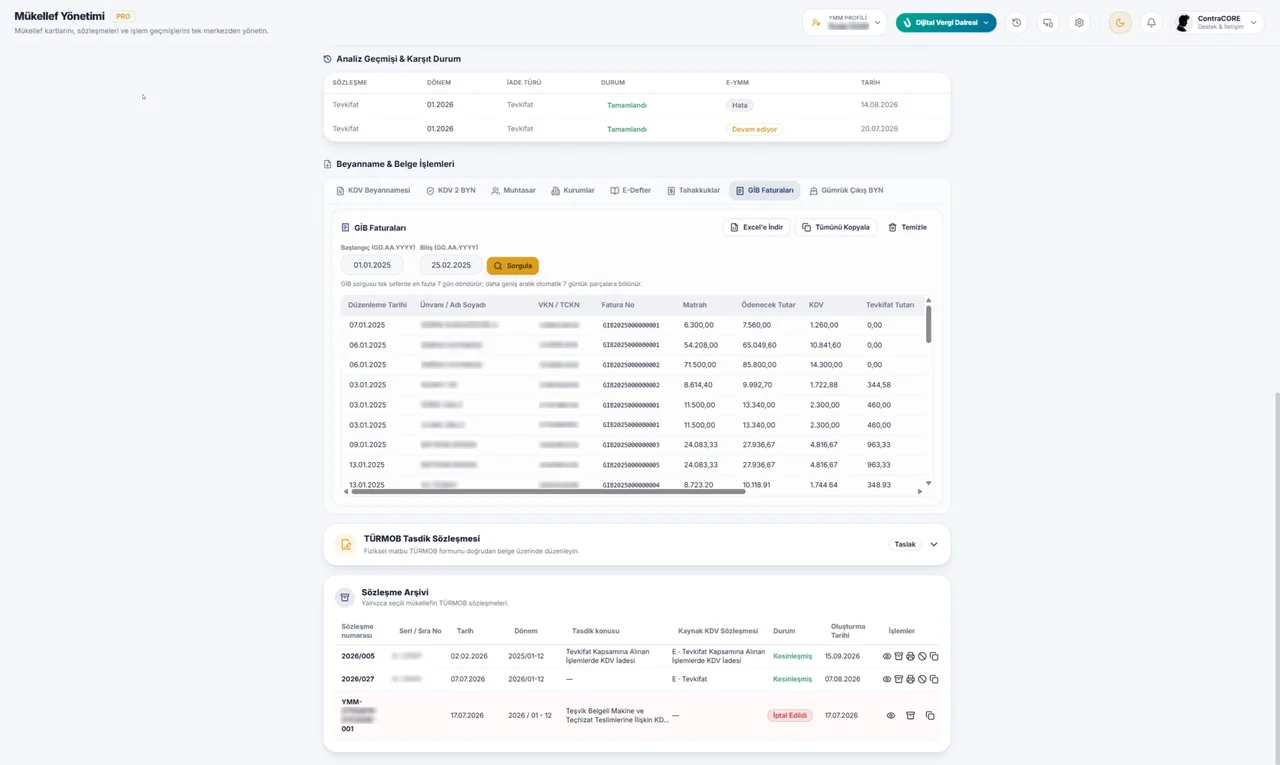1280x765 pixels.
Task: Open the Dijital Vergi Dairesi dropdown
Action: (x=946, y=22)
